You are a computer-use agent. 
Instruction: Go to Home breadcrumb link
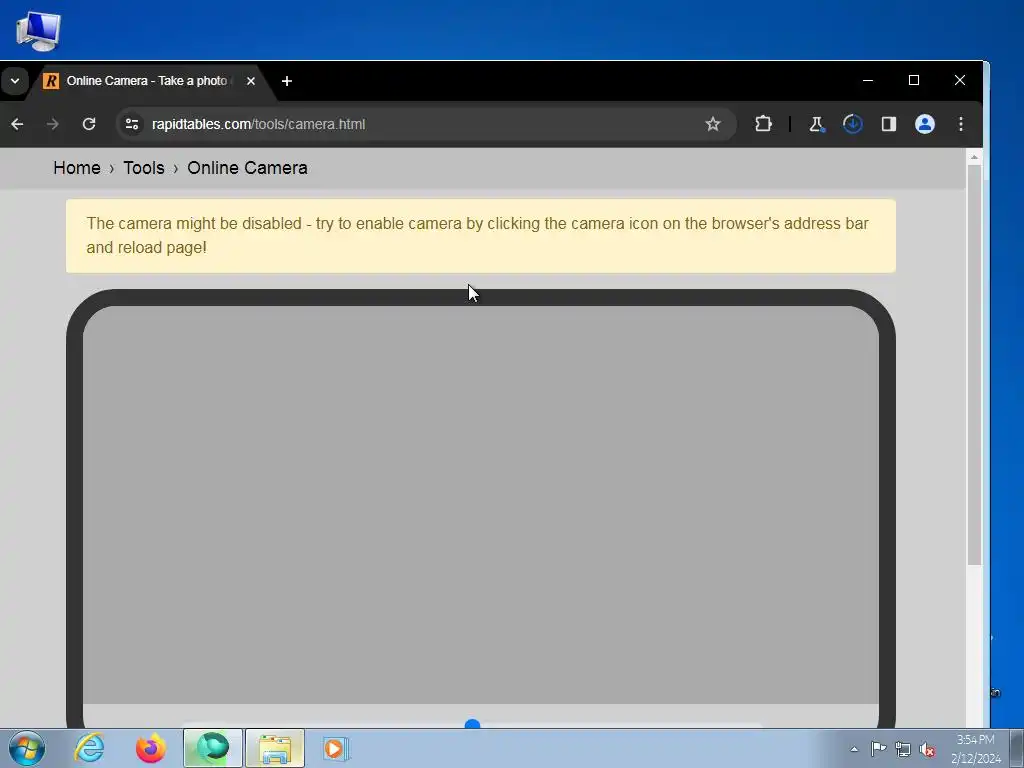[x=77, y=168]
